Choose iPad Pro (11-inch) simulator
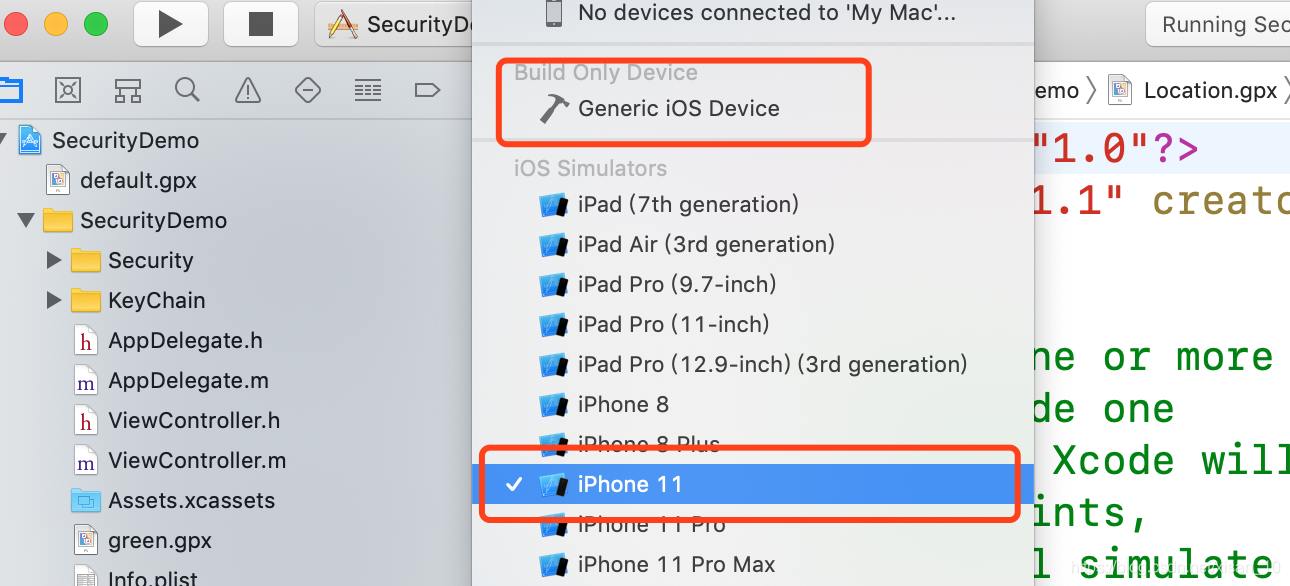 point(673,324)
